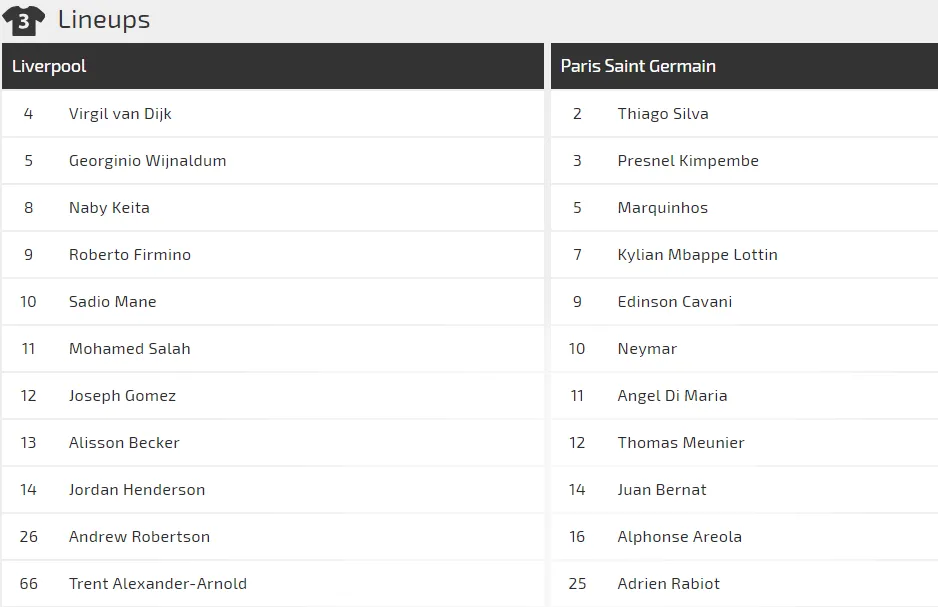Select Naby Keita from the lineup

[x=109, y=208]
